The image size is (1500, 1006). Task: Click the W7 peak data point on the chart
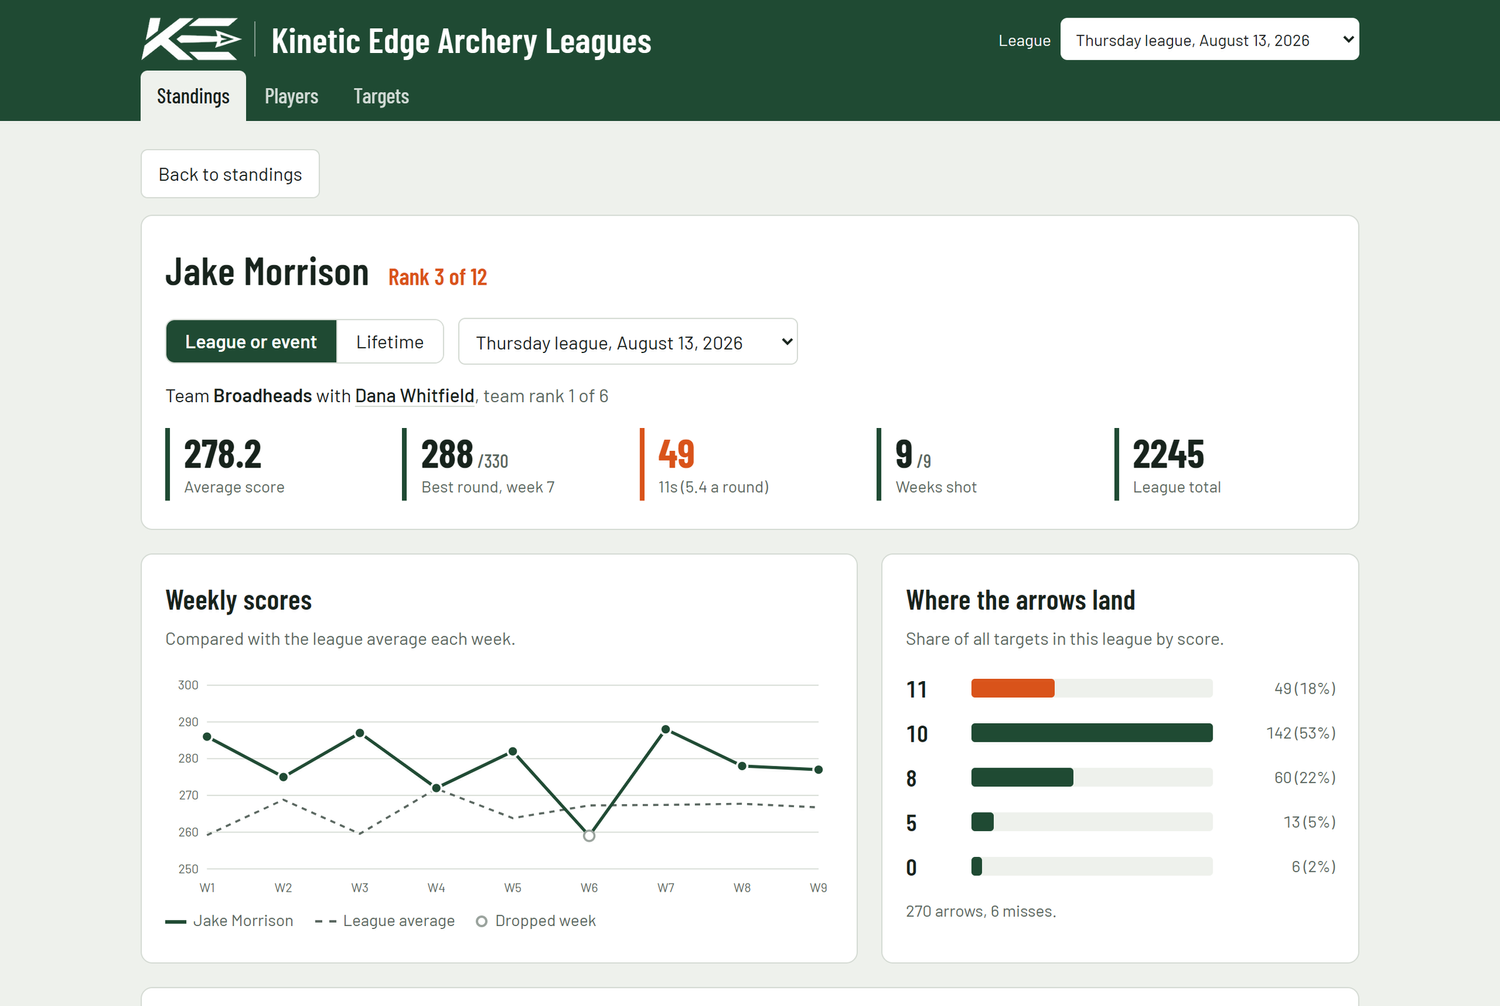(x=666, y=729)
